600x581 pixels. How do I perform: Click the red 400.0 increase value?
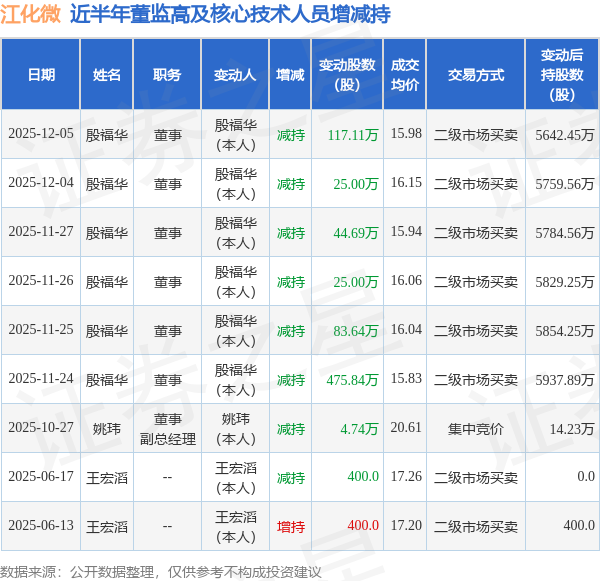click(363, 526)
